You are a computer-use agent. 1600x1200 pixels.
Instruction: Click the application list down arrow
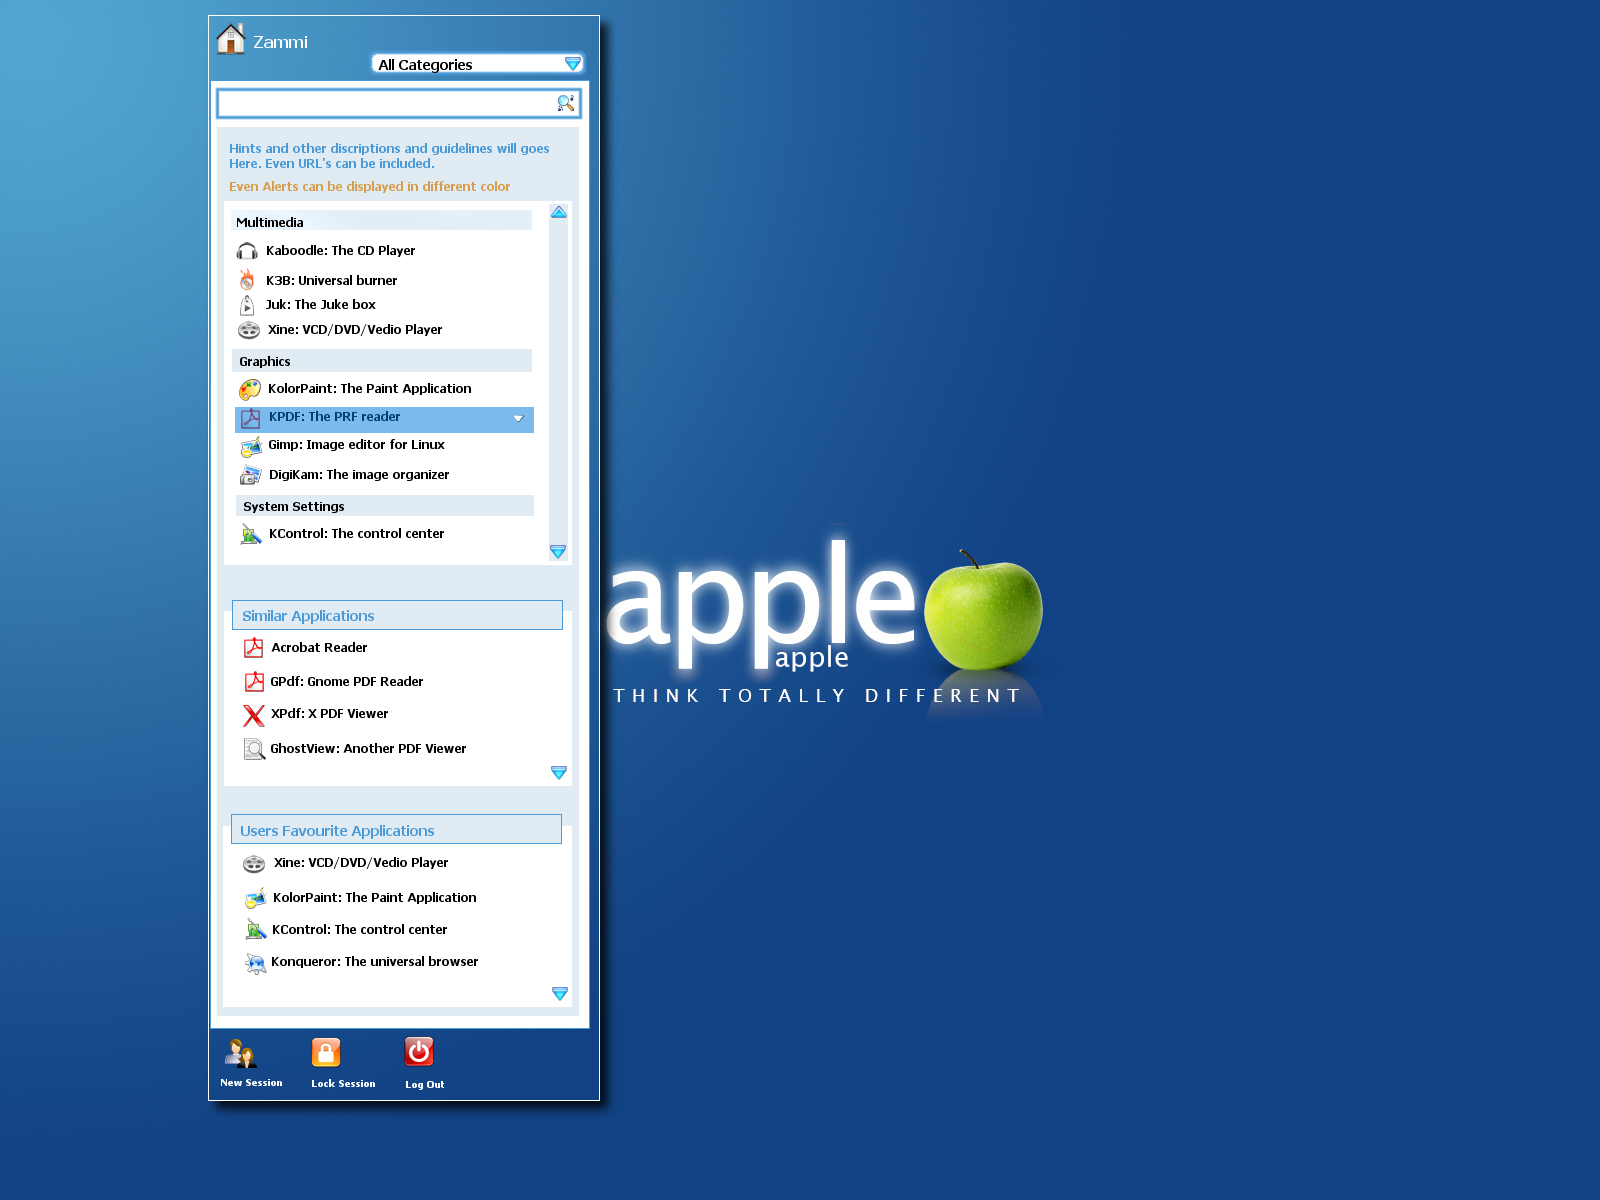tap(558, 552)
